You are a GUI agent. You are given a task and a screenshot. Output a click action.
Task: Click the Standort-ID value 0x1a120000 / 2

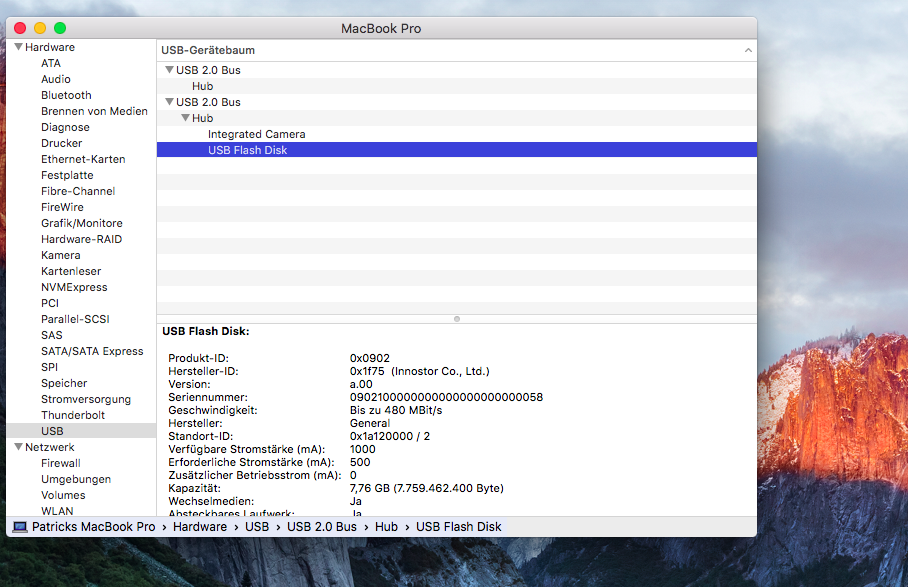pos(390,436)
